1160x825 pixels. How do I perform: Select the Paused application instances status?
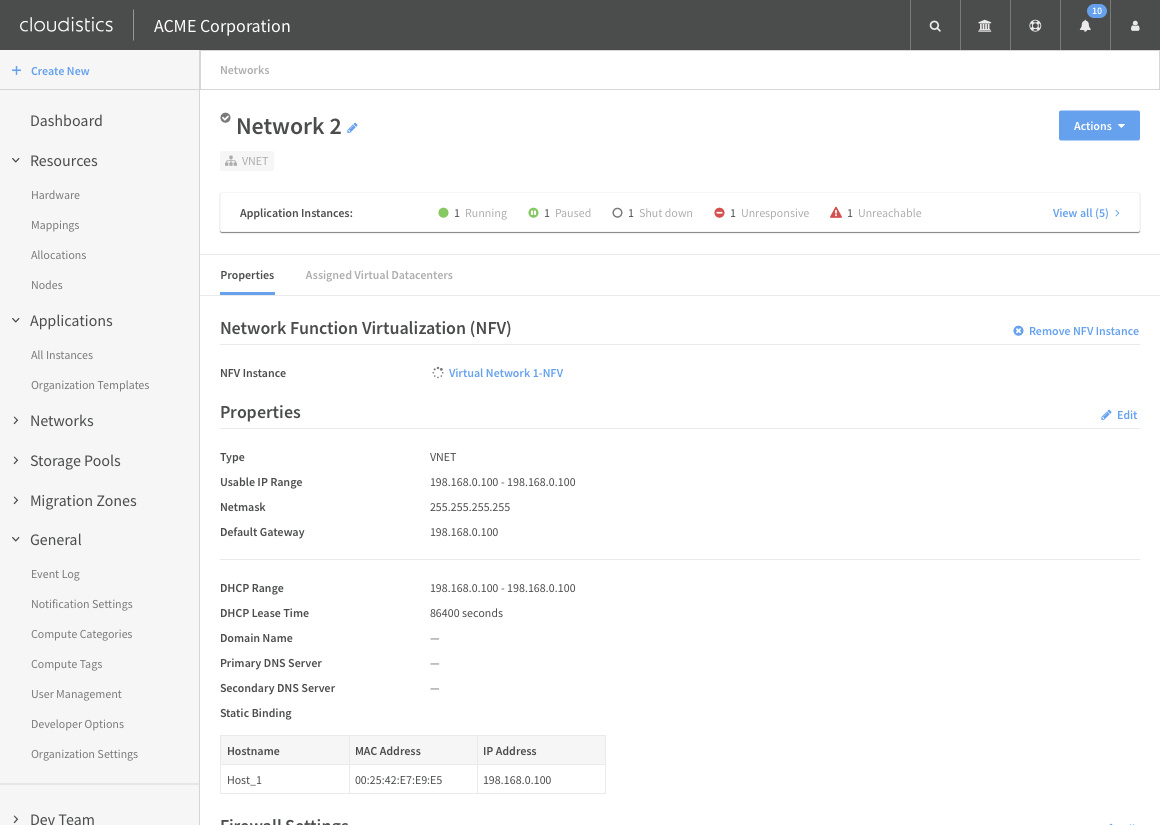pos(559,212)
